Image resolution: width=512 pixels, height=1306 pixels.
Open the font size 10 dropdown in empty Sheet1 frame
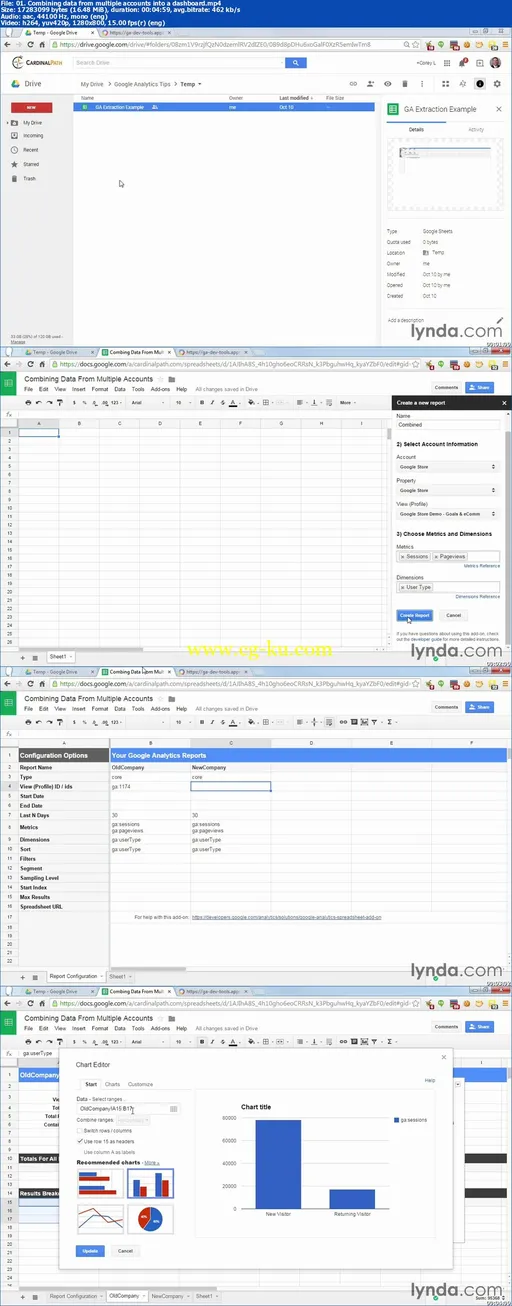pyautogui.click(x=182, y=403)
